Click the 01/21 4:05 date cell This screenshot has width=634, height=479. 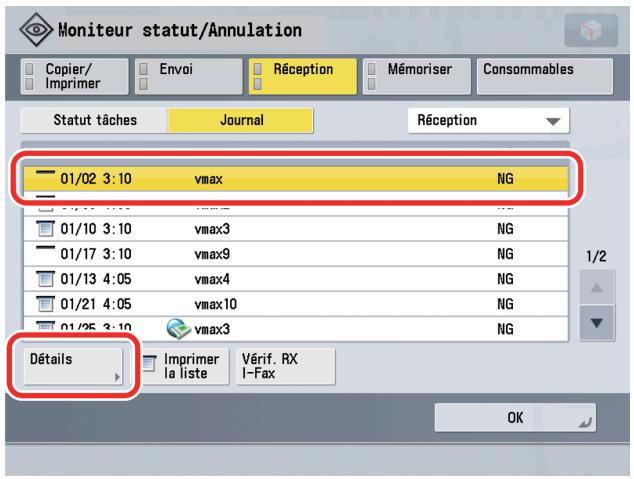click(x=96, y=304)
